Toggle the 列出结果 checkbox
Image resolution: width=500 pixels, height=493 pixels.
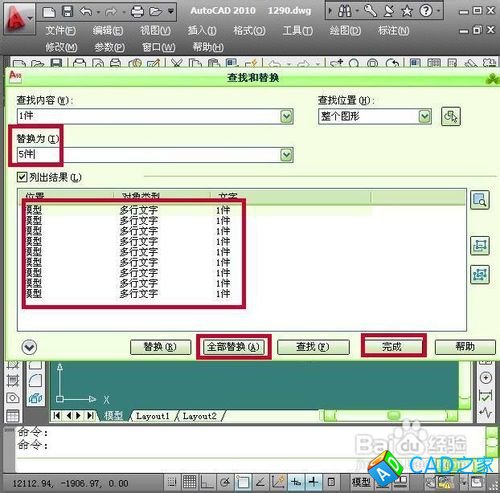[22, 177]
